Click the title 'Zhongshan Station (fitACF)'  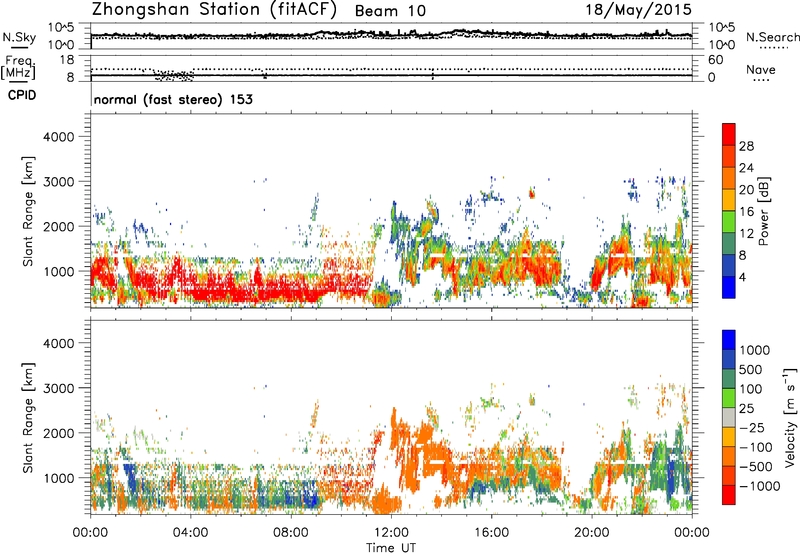click(214, 10)
